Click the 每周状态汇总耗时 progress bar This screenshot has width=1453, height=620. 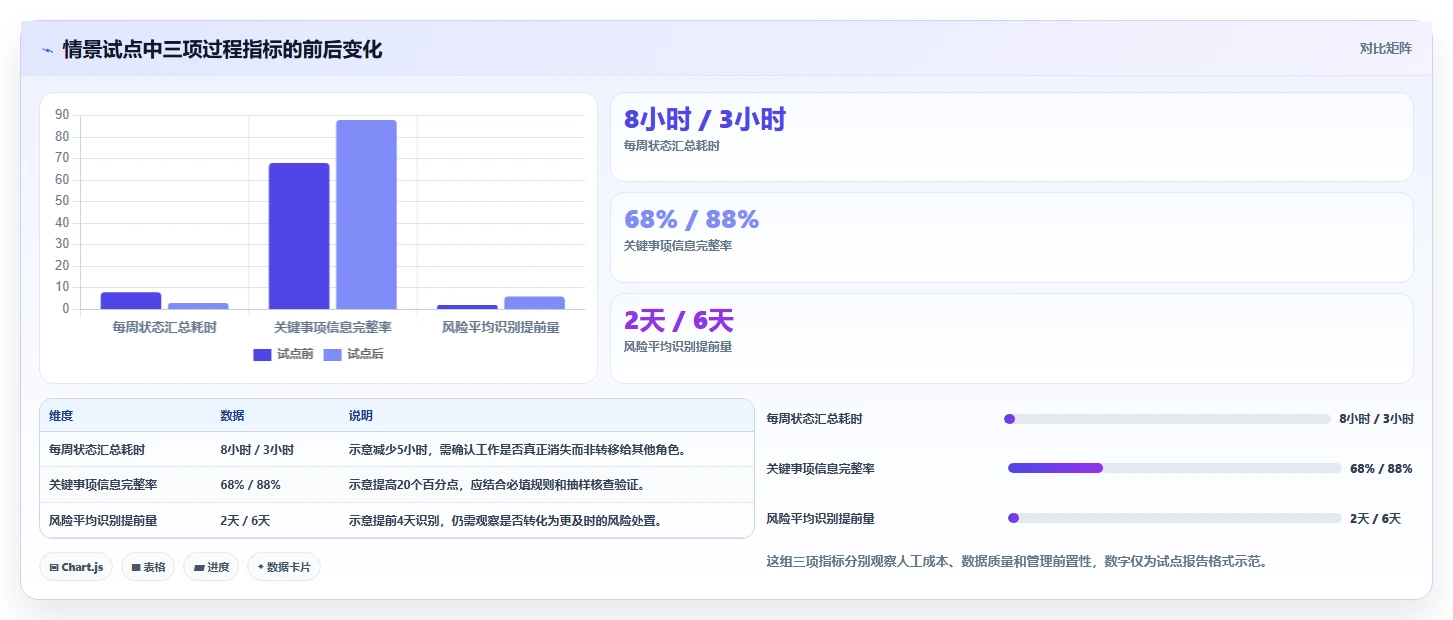(x=1167, y=419)
